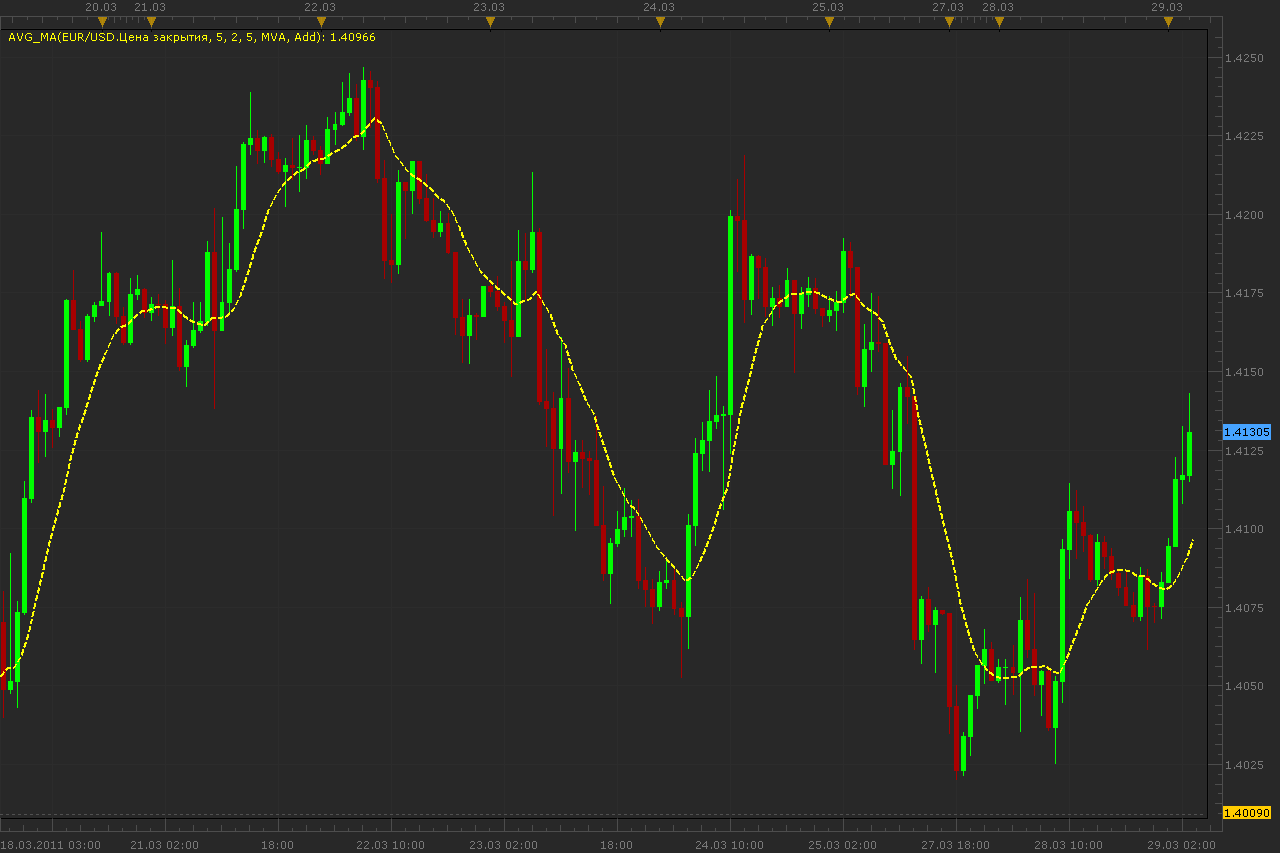Click the orange 1.40090 price tag

tap(1247, 813)
